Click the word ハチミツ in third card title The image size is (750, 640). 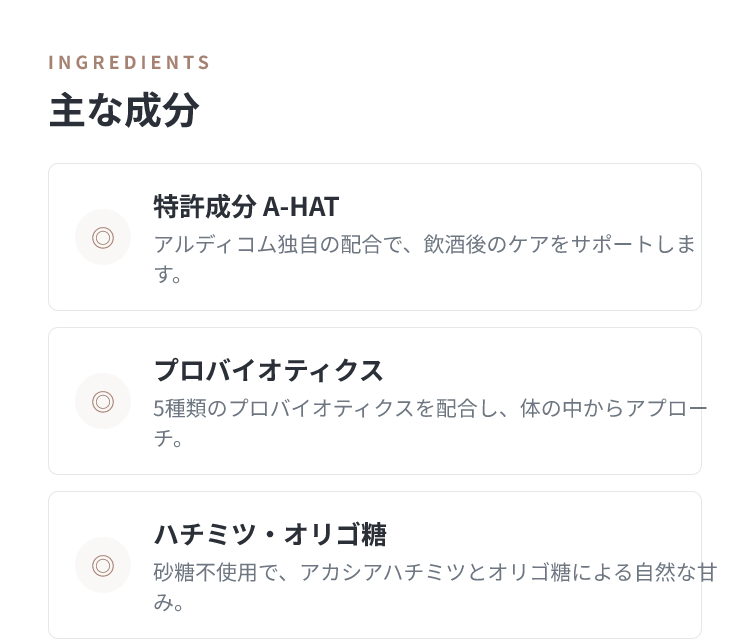coord(205,535)
